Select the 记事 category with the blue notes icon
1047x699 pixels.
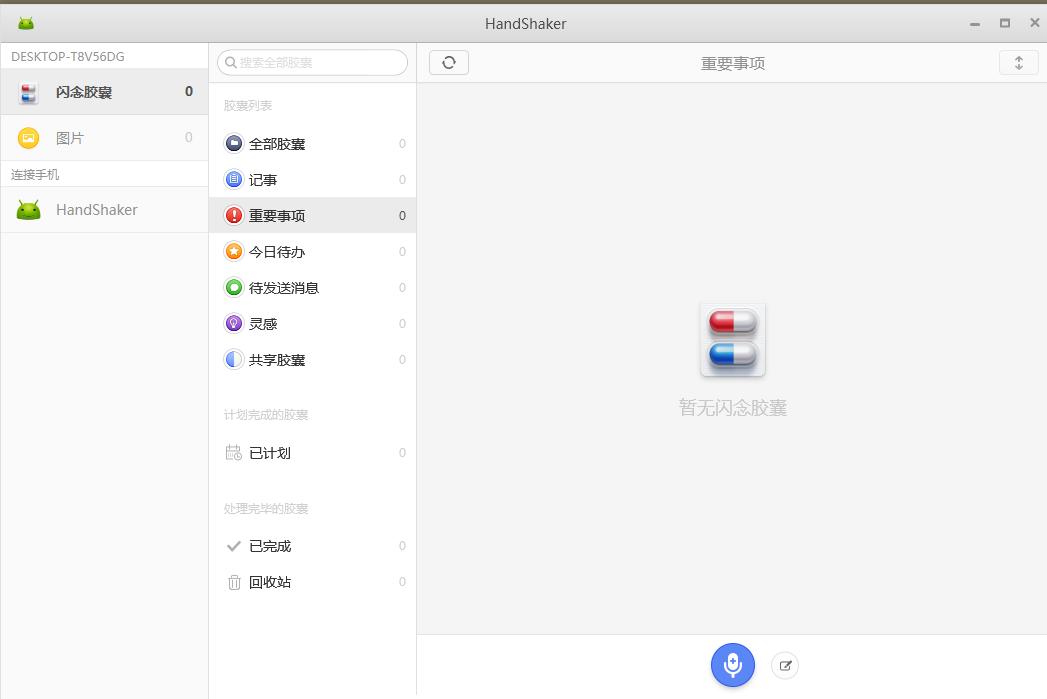pyautogui.click(x=262, y=179)
